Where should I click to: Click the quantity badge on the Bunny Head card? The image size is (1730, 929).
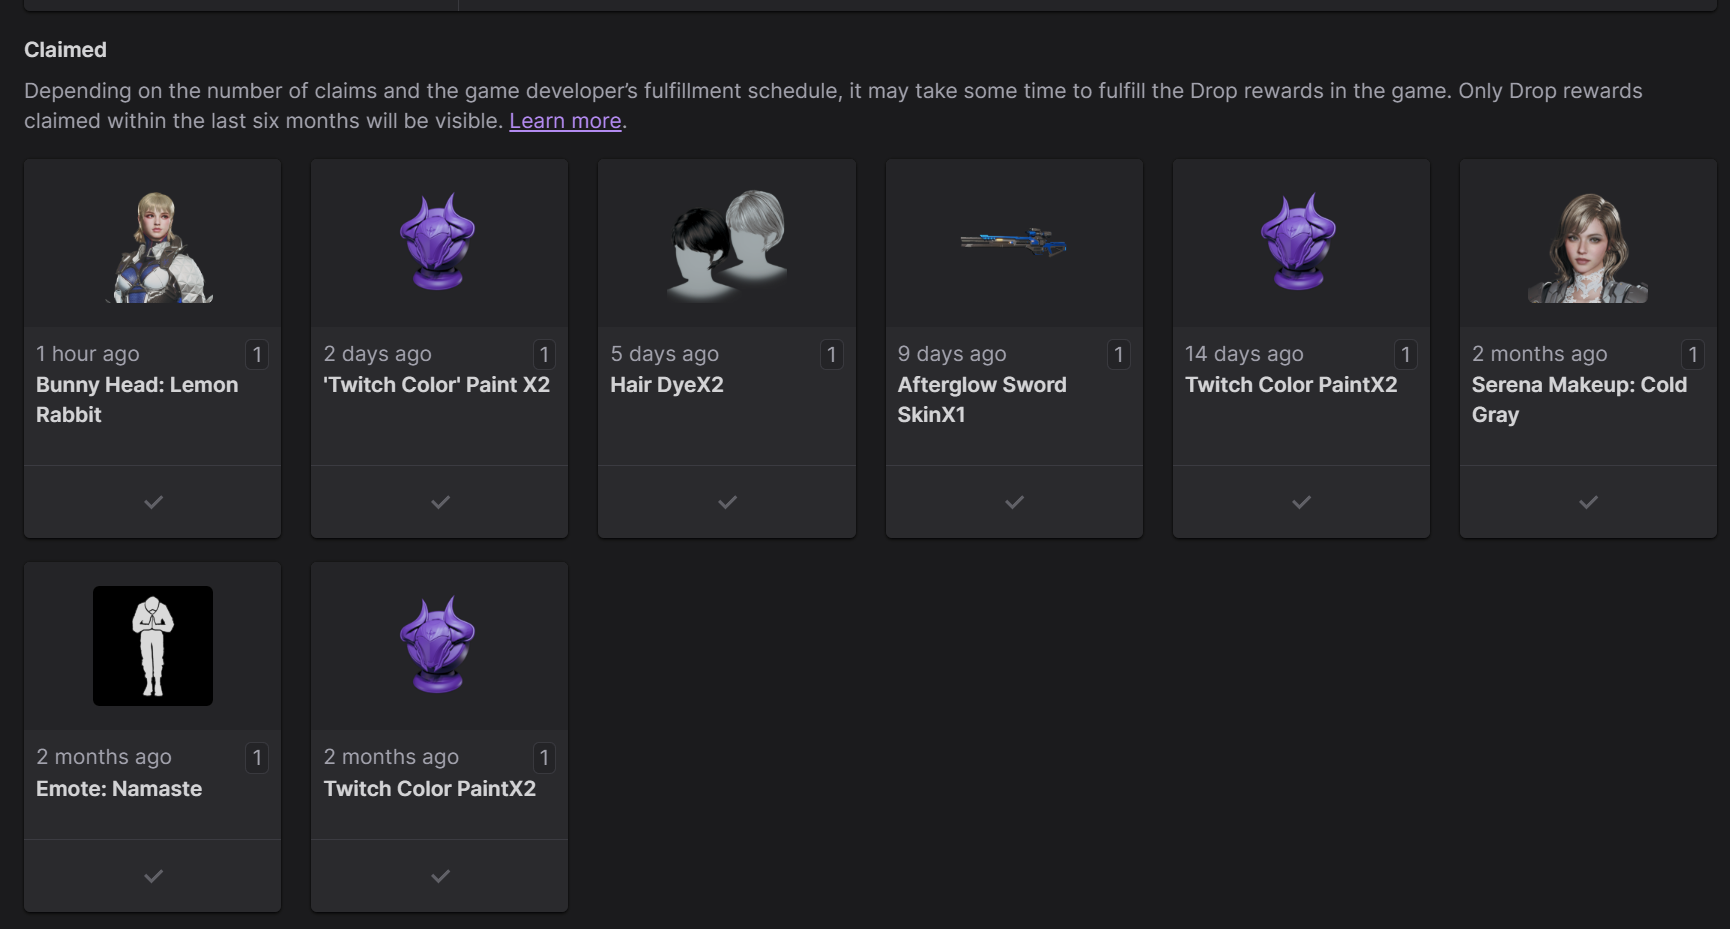point(257,354)
